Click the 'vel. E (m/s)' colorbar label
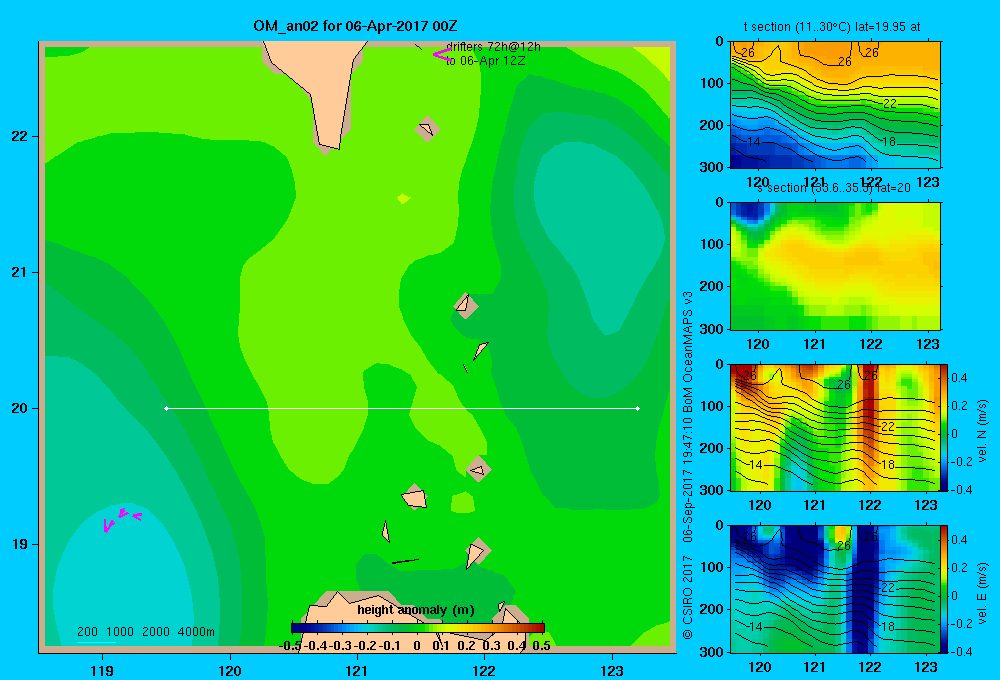Viewport: 1000px width, 680px height. 983,593
